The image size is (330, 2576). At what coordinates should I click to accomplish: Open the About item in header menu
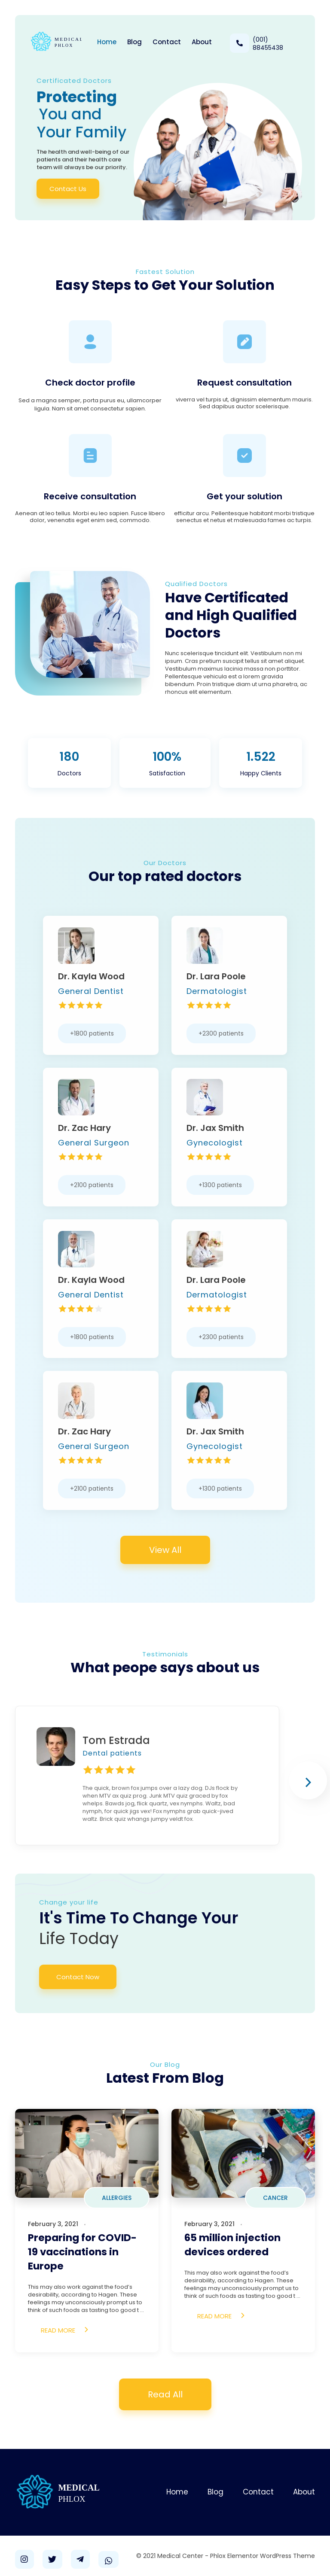coord(201,42)
